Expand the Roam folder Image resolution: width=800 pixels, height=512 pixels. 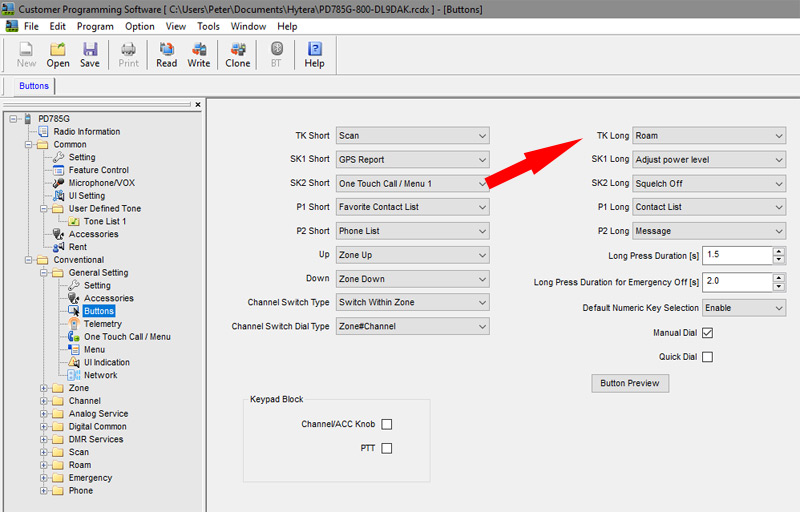[44, 465]
